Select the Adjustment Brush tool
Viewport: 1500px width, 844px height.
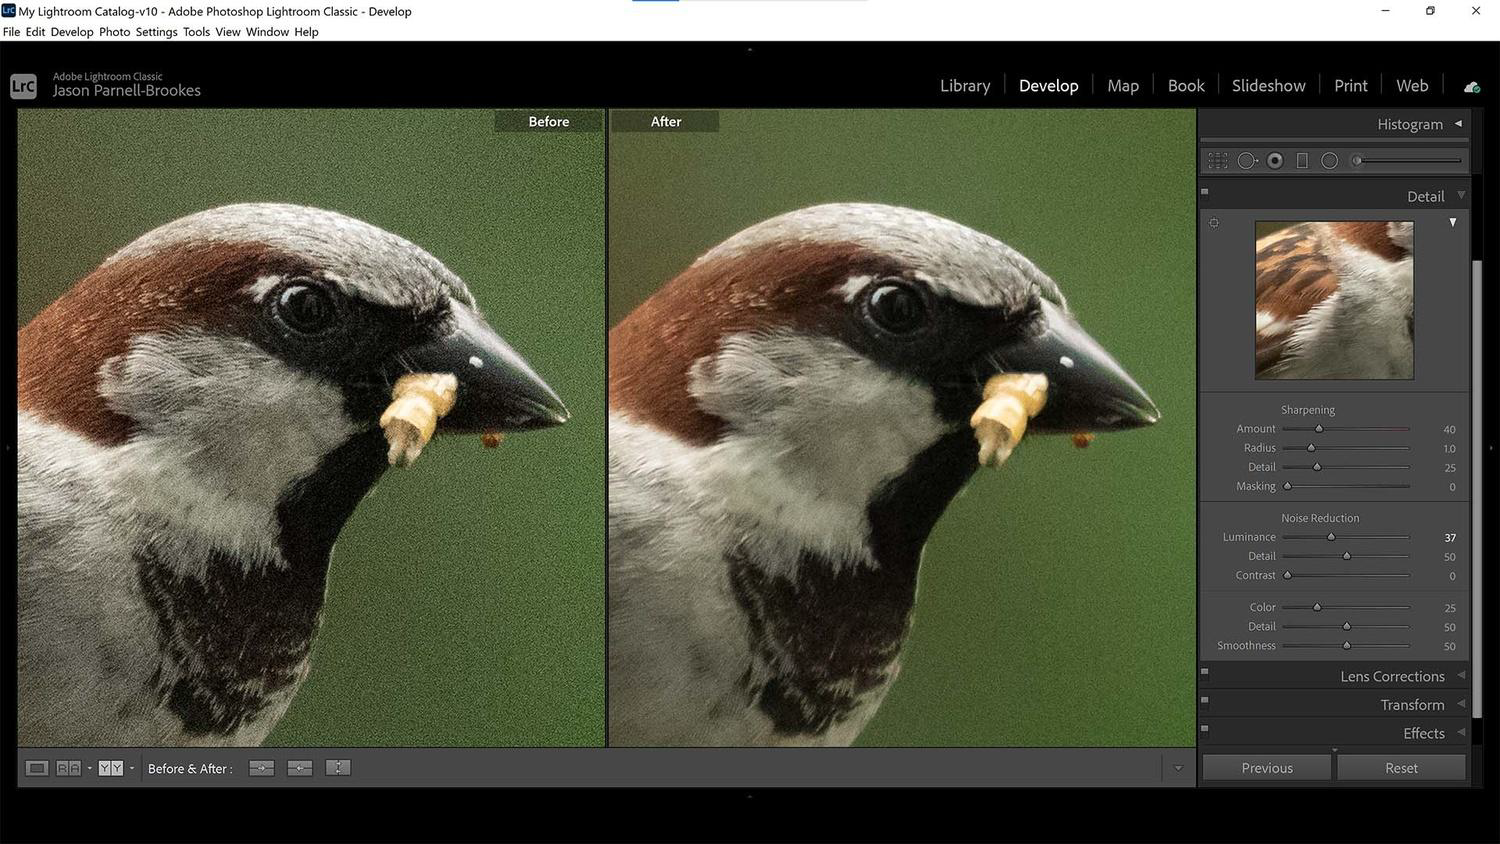[x=1408, y=160]
